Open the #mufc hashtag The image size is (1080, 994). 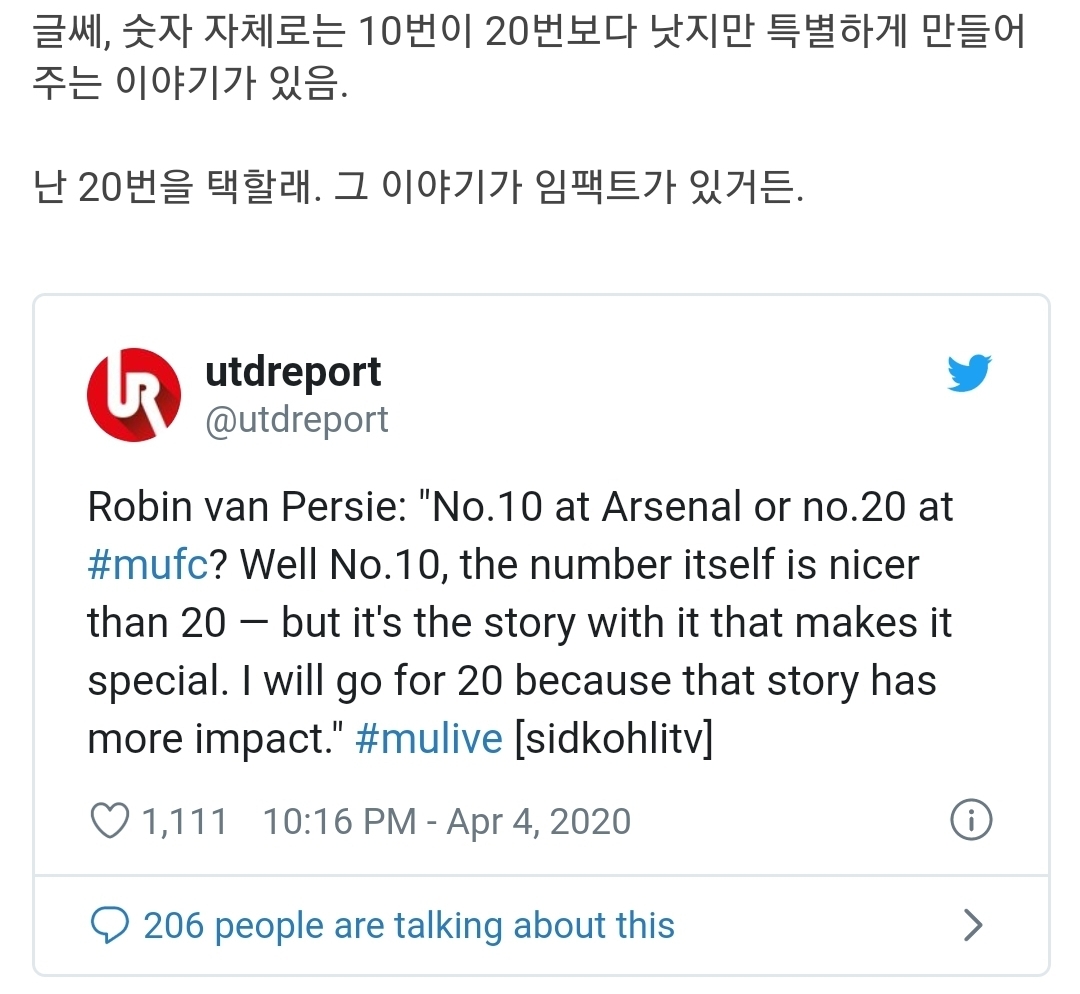coord(149,565)
